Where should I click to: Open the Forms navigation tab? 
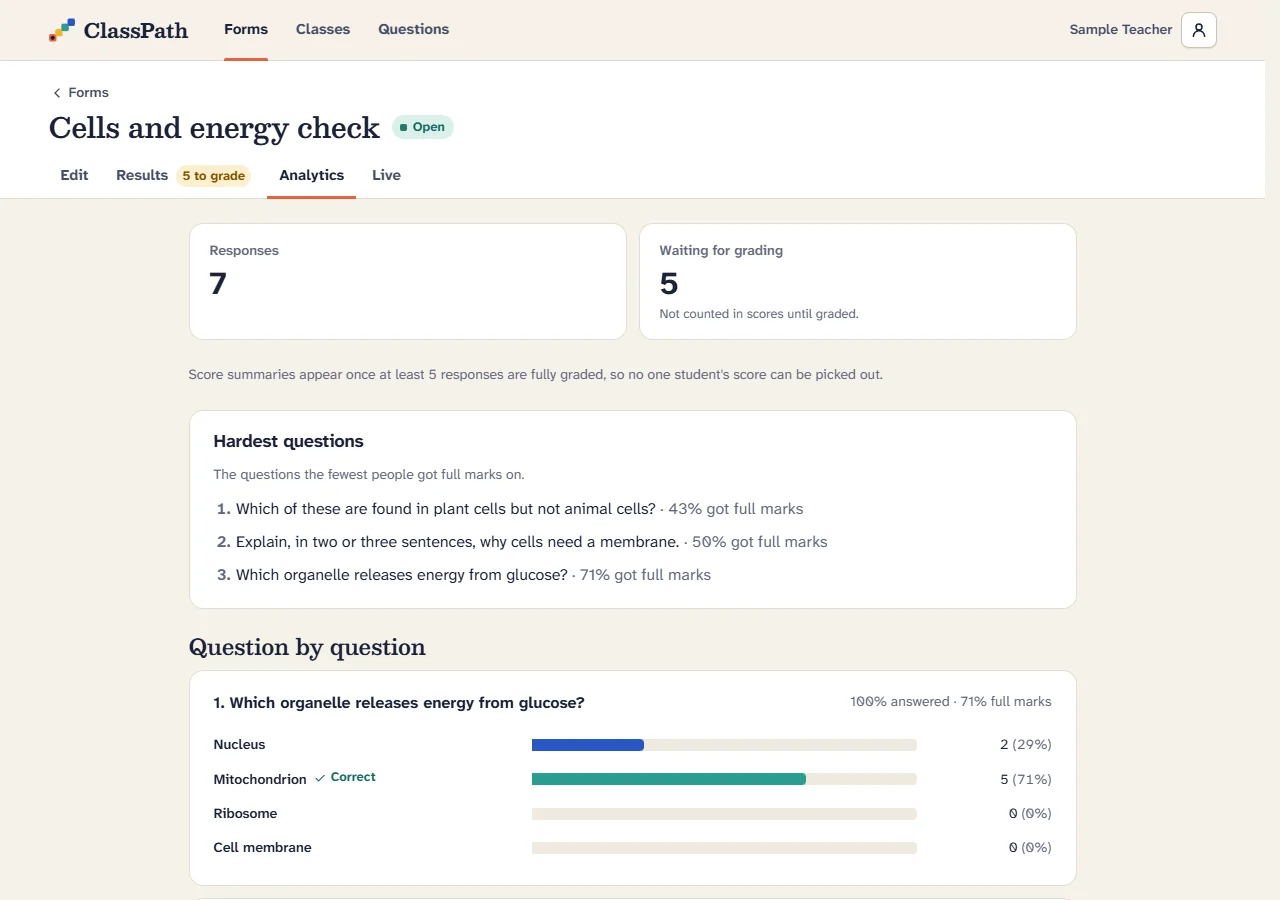(x=246, y=29)
